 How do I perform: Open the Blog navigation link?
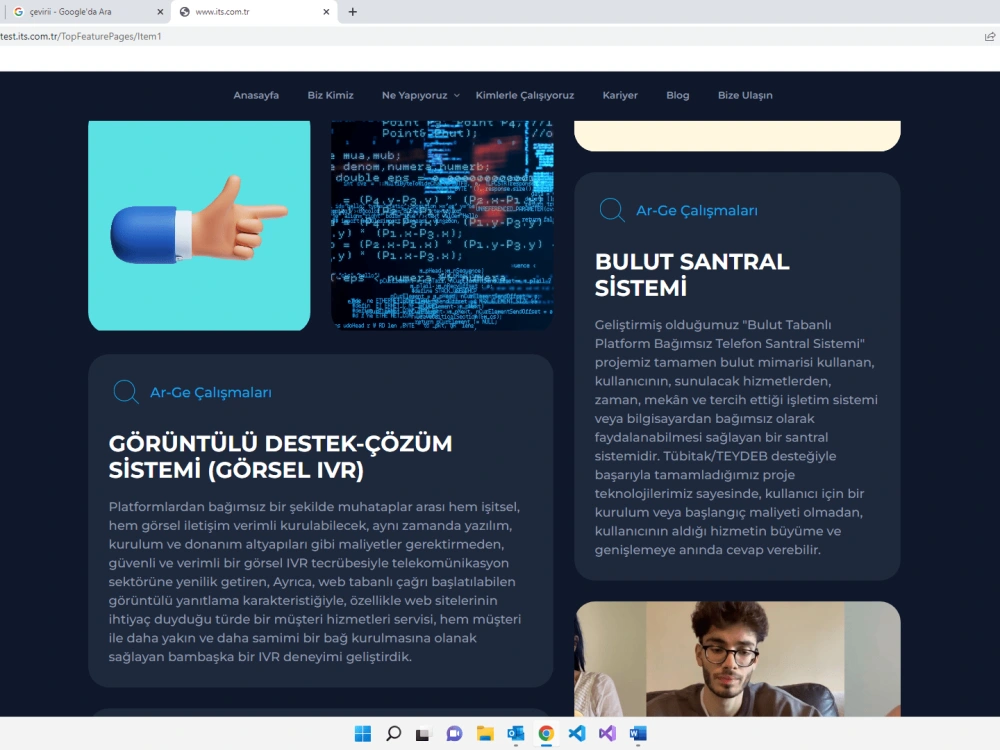tap(677, 95)
